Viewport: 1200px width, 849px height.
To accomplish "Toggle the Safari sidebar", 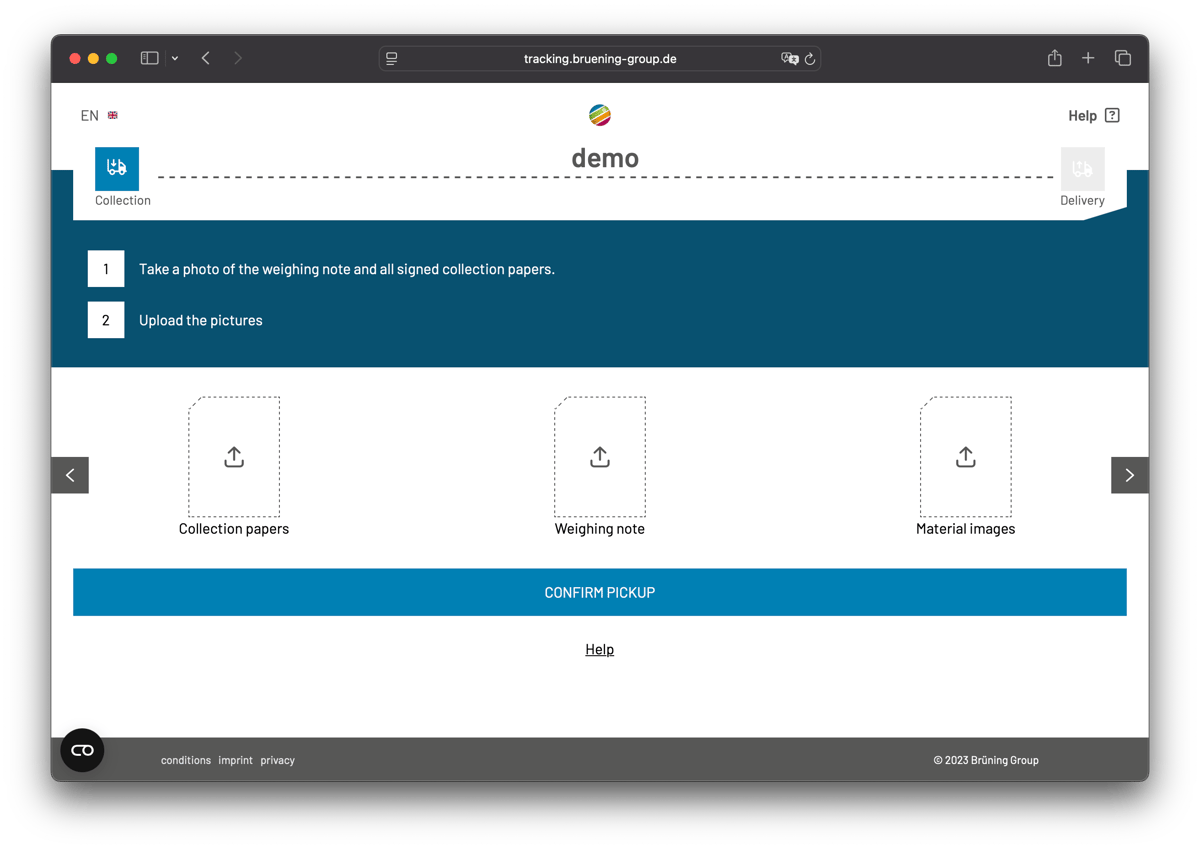I will click(x=148, y=58).
